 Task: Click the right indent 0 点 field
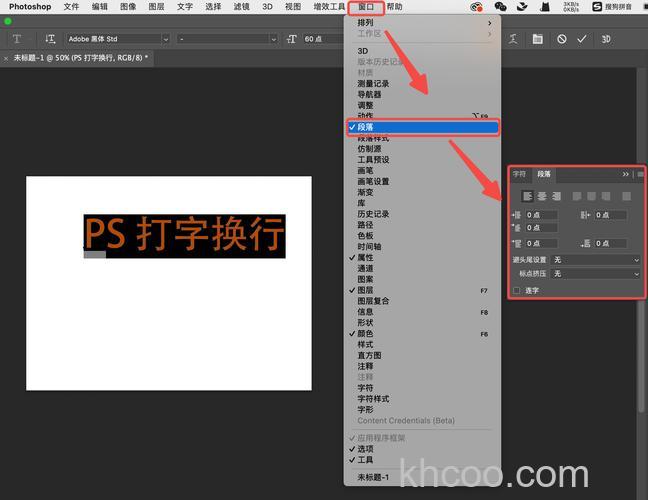point(611,215)
